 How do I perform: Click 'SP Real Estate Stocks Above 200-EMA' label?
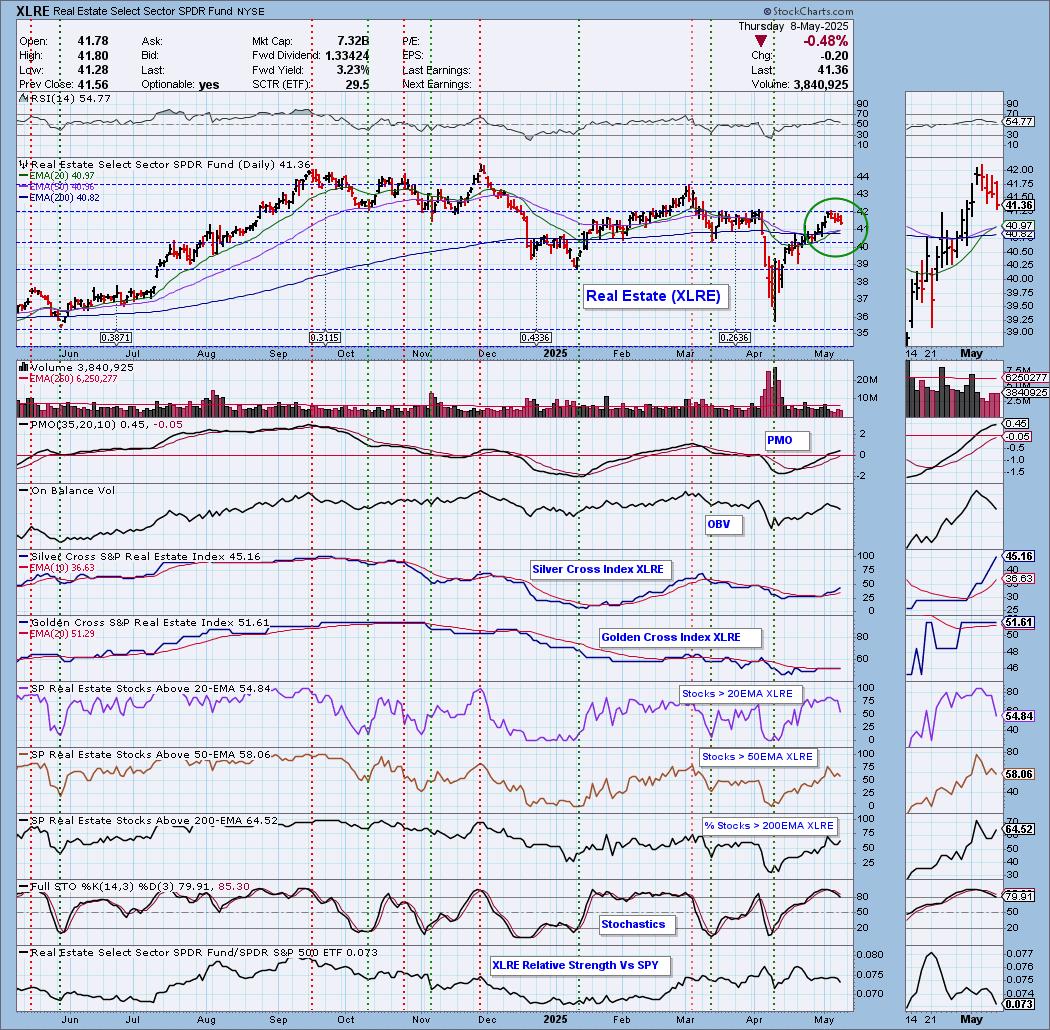149,820
